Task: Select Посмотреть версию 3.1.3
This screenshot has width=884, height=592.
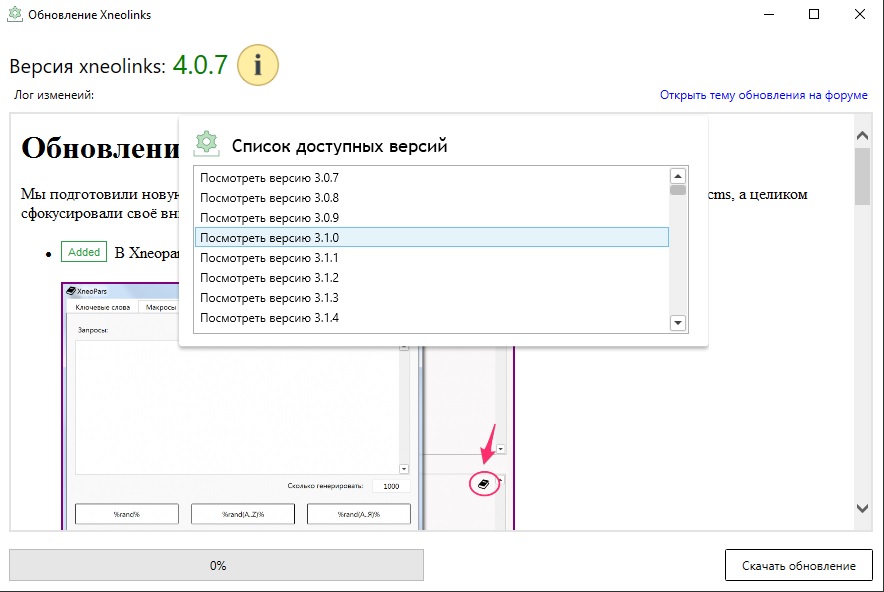Action: pyautogui.click(x=432, y=298)
